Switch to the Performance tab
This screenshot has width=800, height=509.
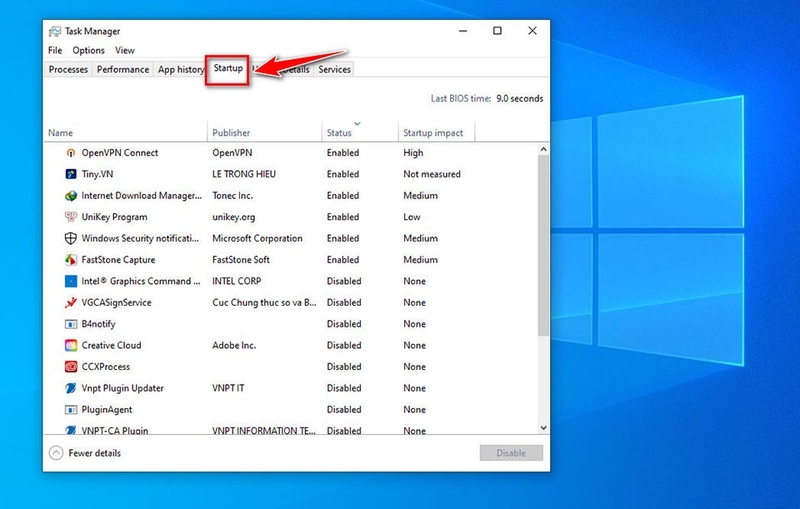pyautogui.click(x=123, y=69)
